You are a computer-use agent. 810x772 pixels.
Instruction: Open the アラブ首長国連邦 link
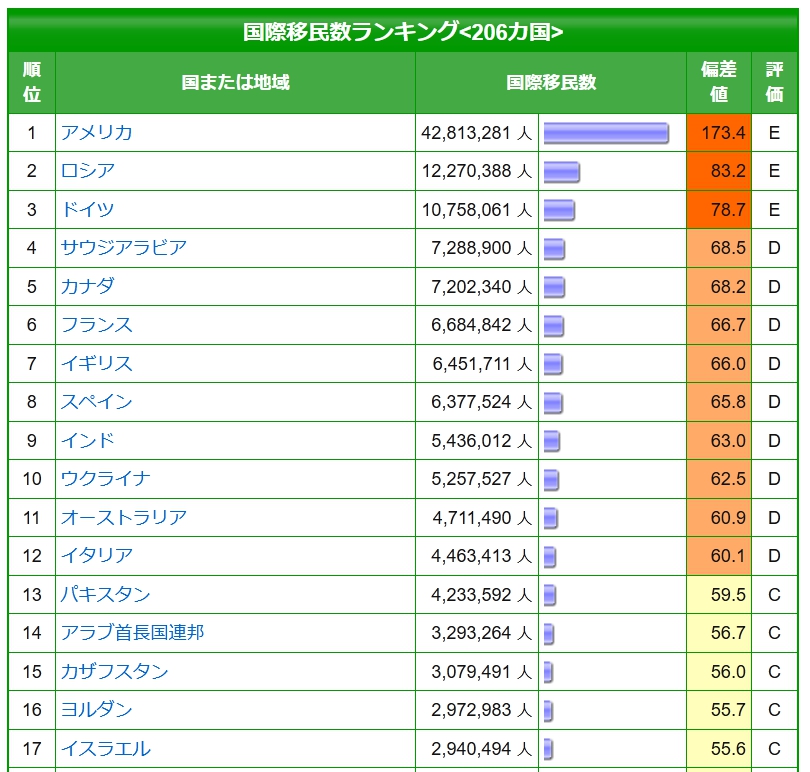132,633
